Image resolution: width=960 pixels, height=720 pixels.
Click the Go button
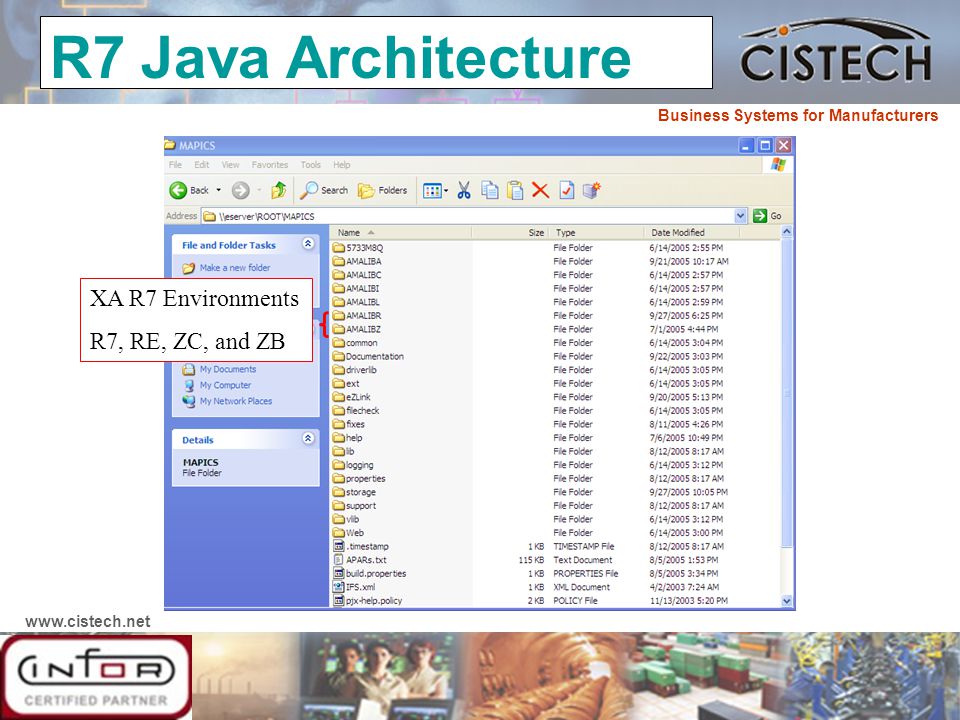767,216
